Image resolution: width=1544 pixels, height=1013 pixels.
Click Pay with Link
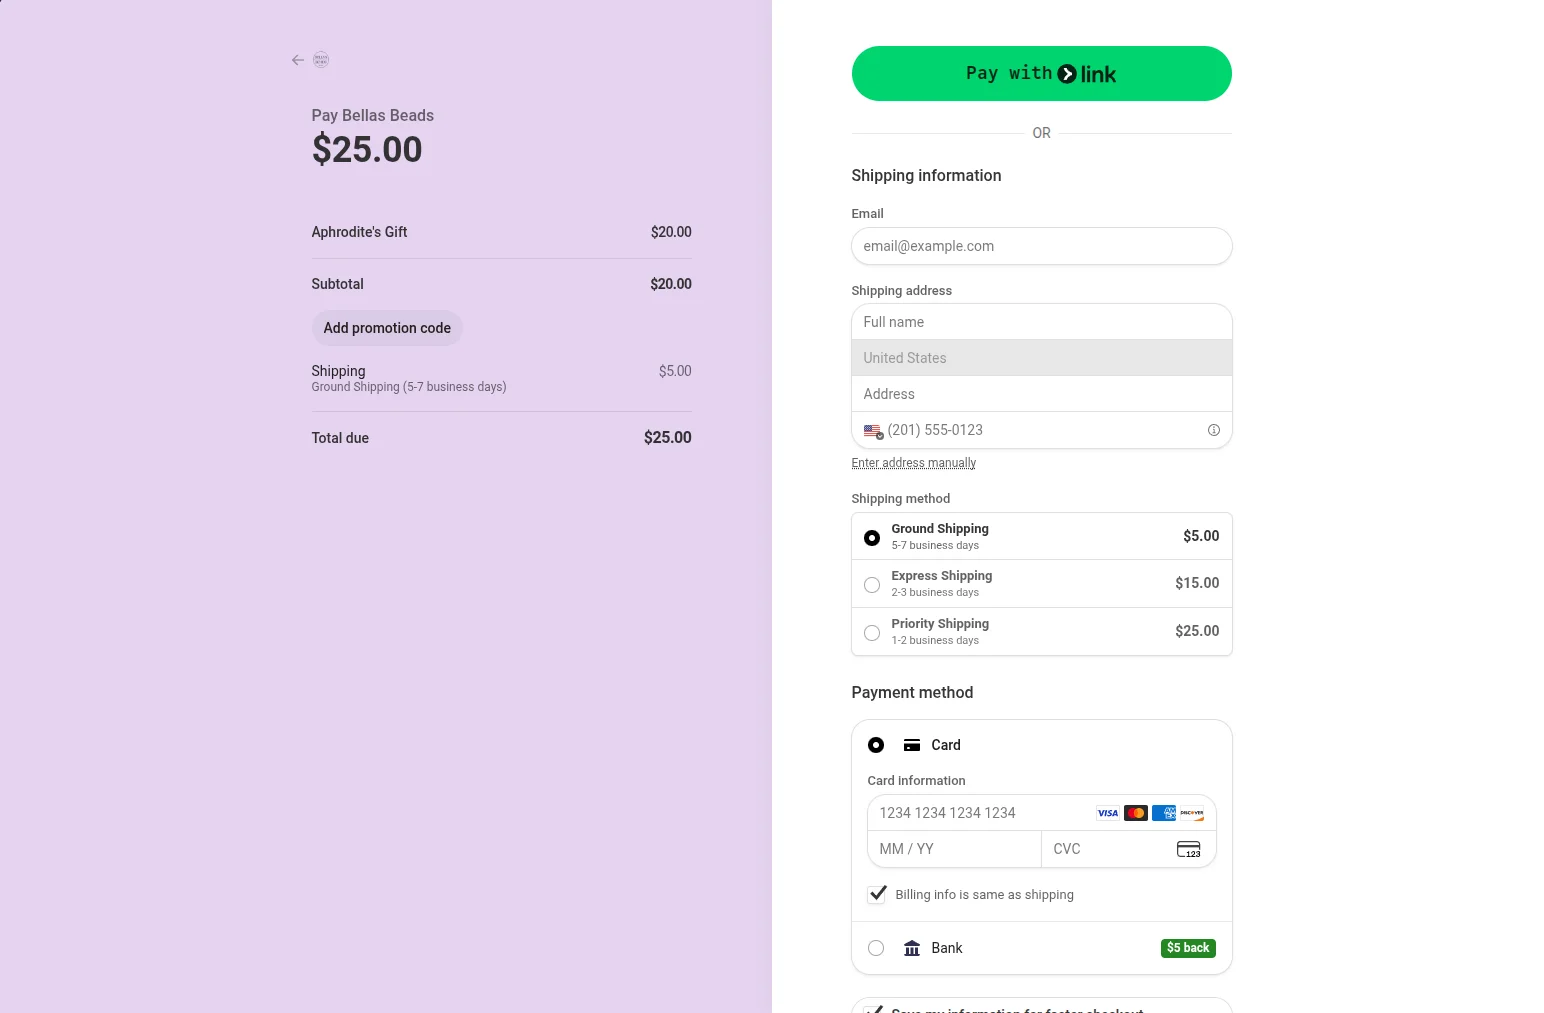click(x=1041, y=73)
